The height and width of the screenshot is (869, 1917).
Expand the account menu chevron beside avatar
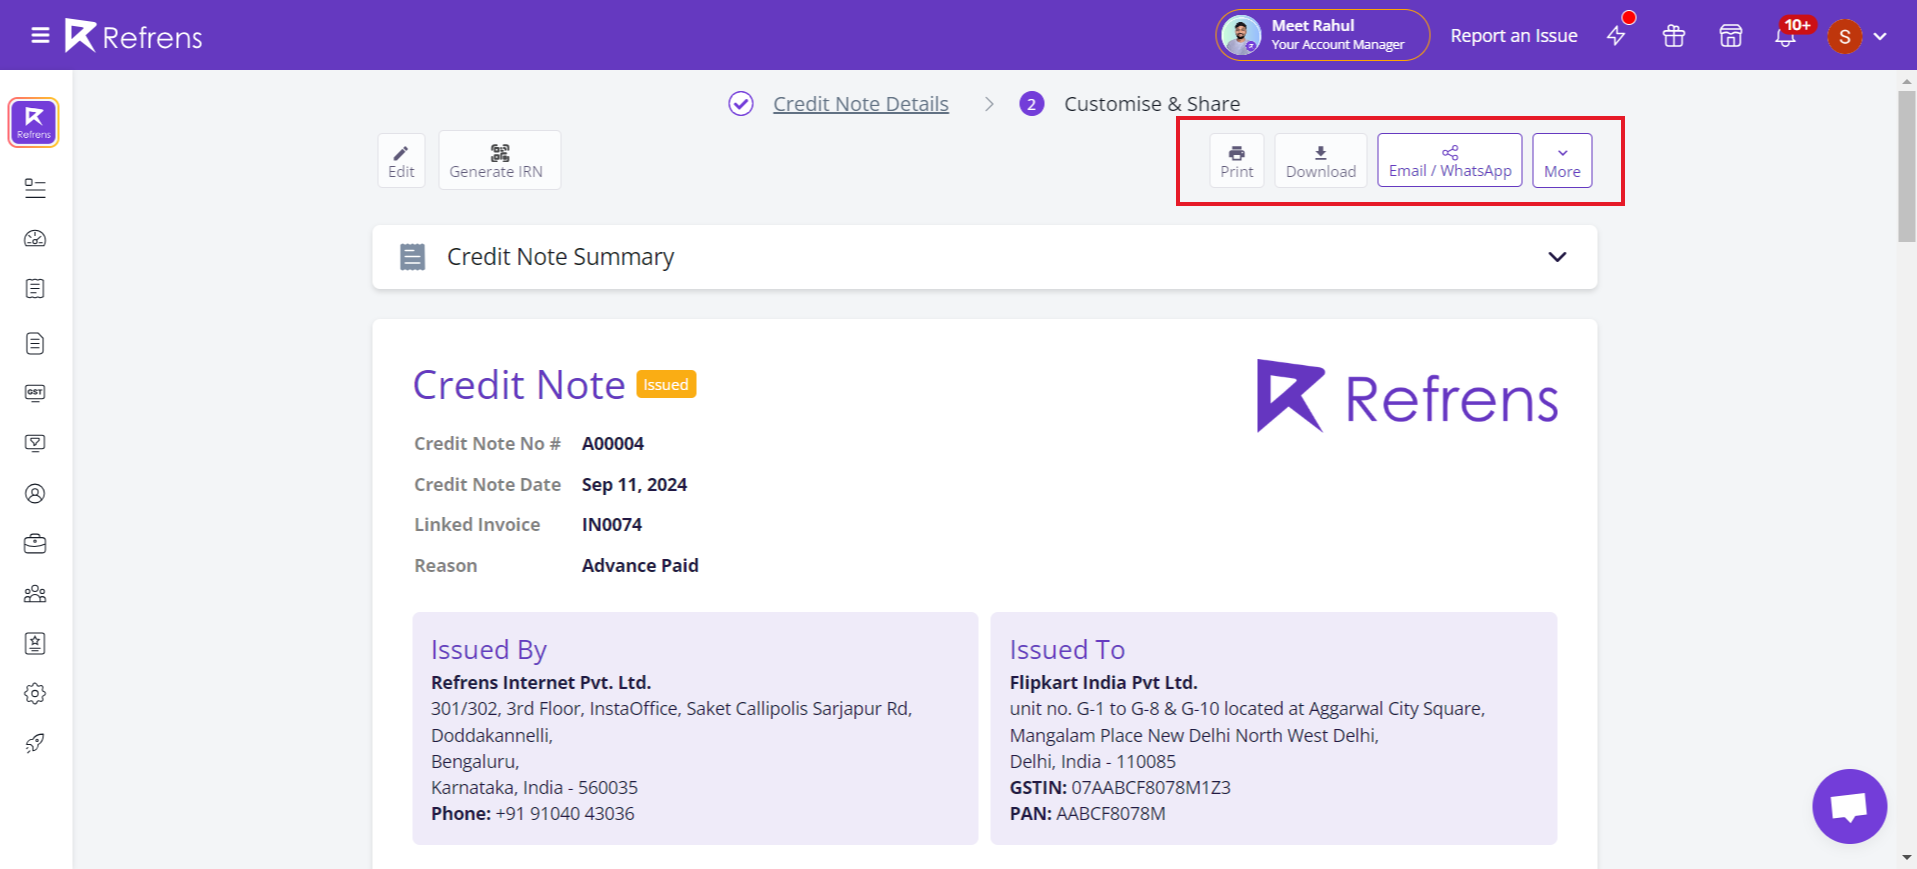1880,36
